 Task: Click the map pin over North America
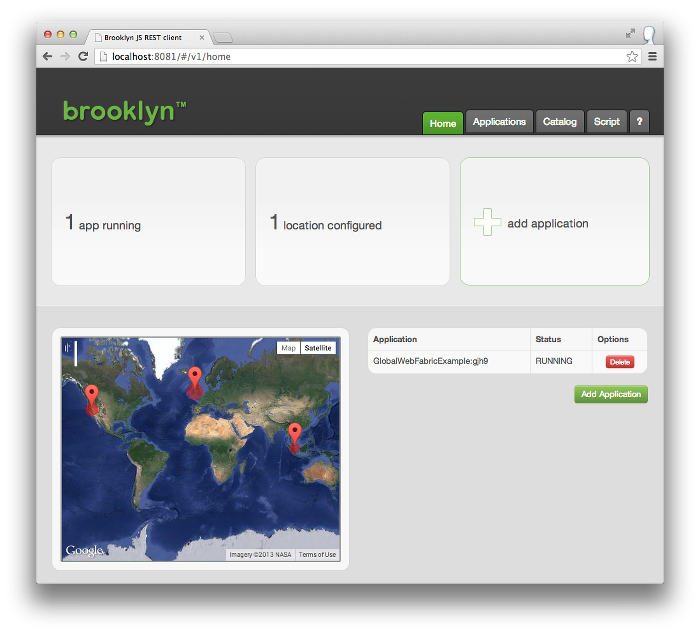tap(92, 397)
